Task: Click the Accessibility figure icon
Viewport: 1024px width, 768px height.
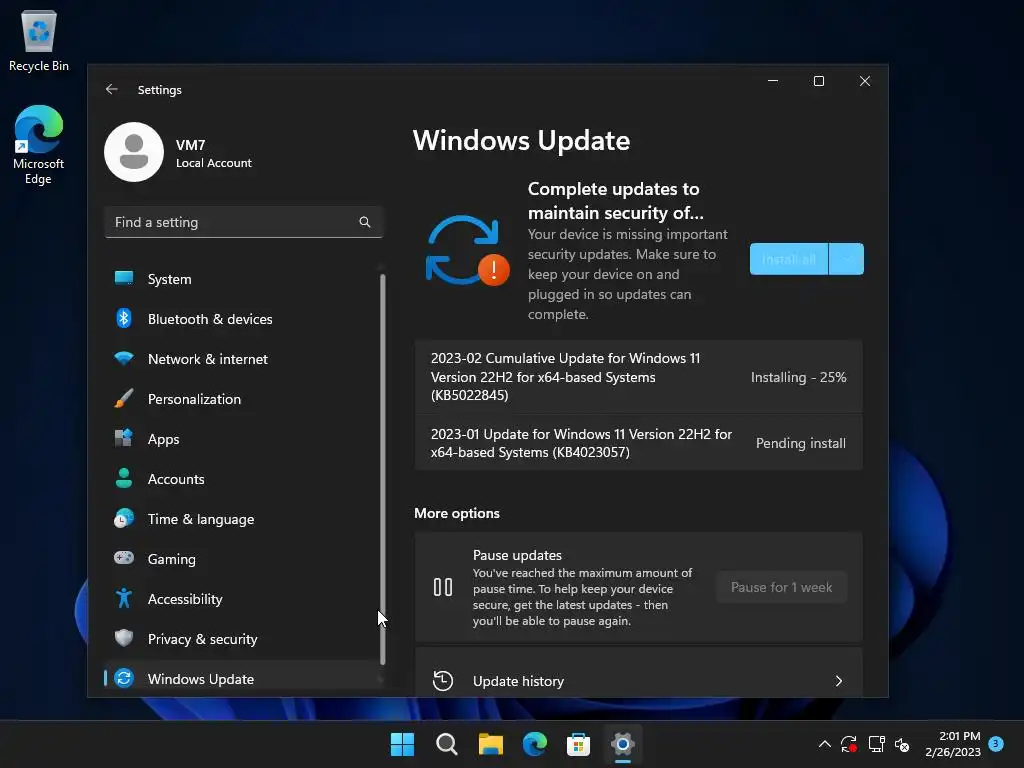Action: [x=123, y=598]
